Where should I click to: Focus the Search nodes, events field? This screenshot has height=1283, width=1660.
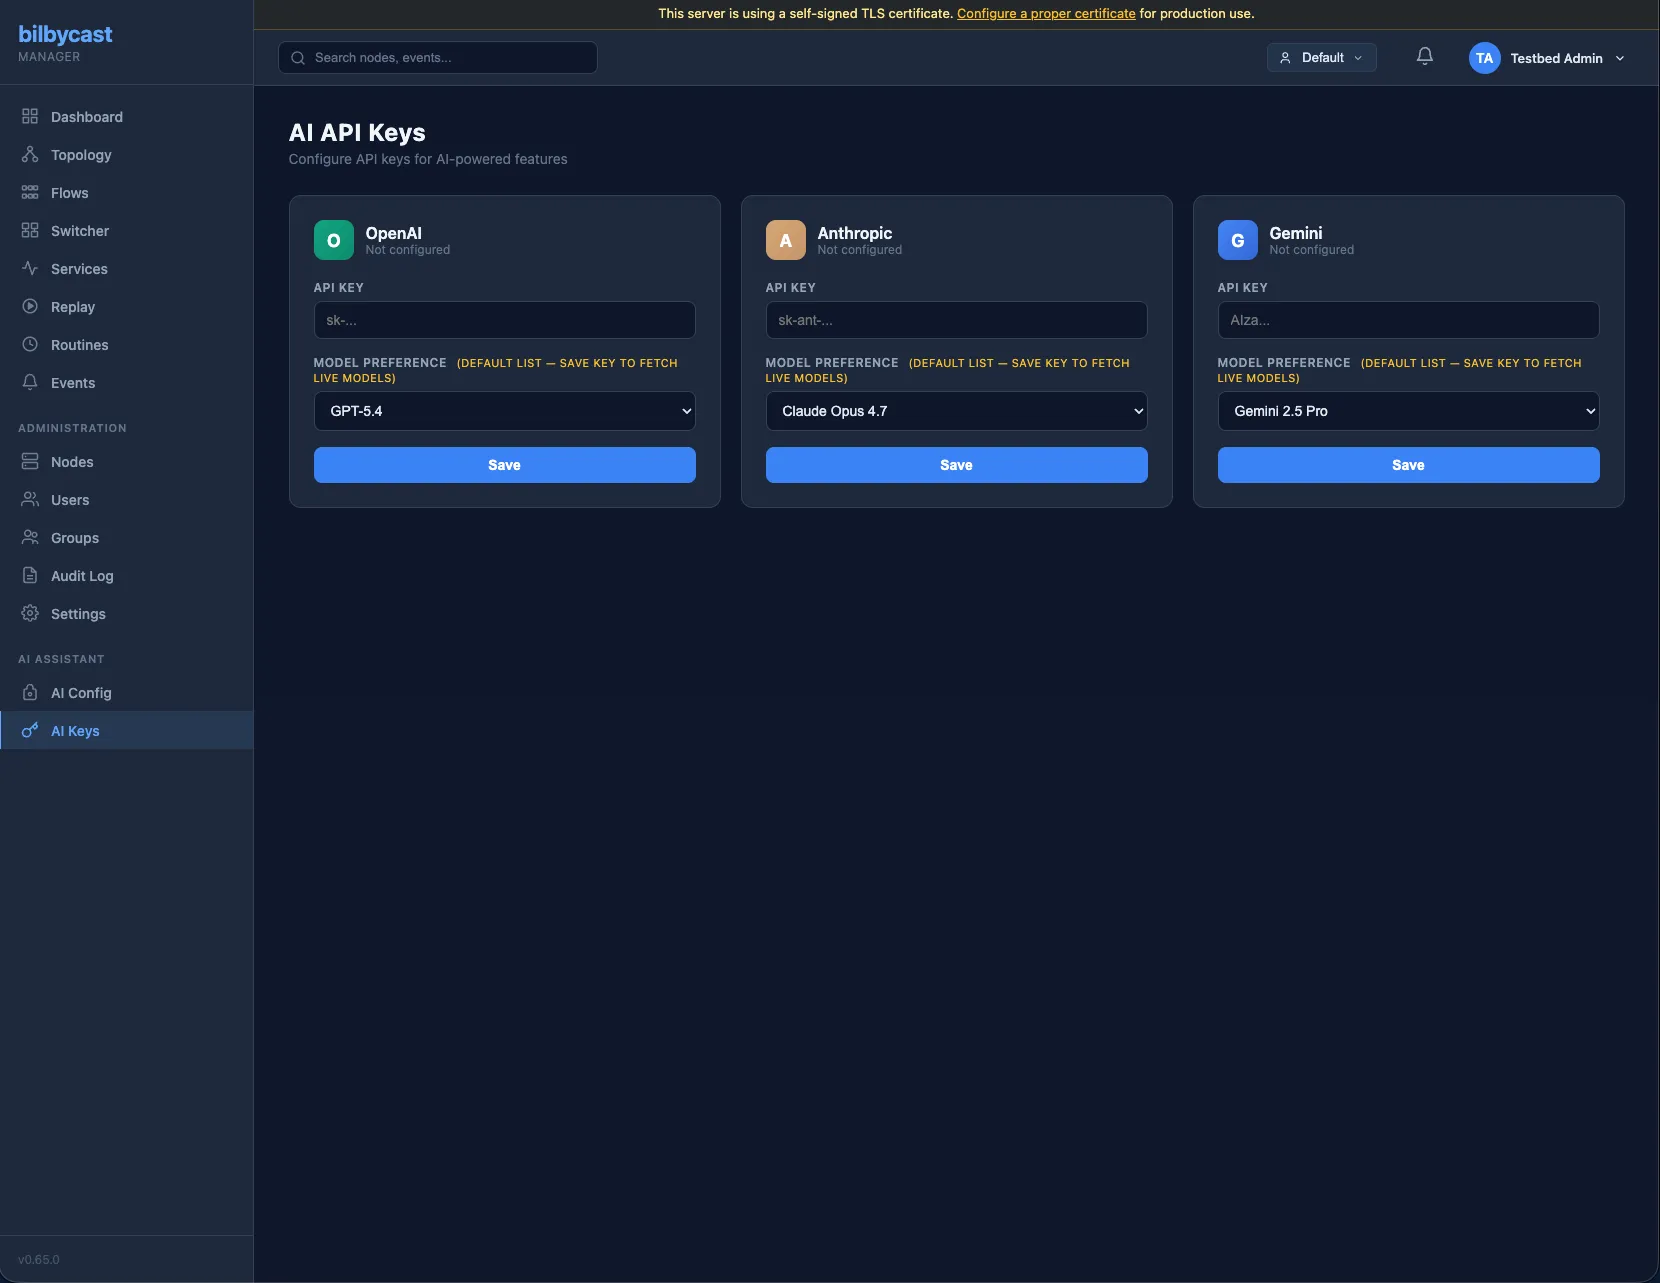(x=438, y=58)
